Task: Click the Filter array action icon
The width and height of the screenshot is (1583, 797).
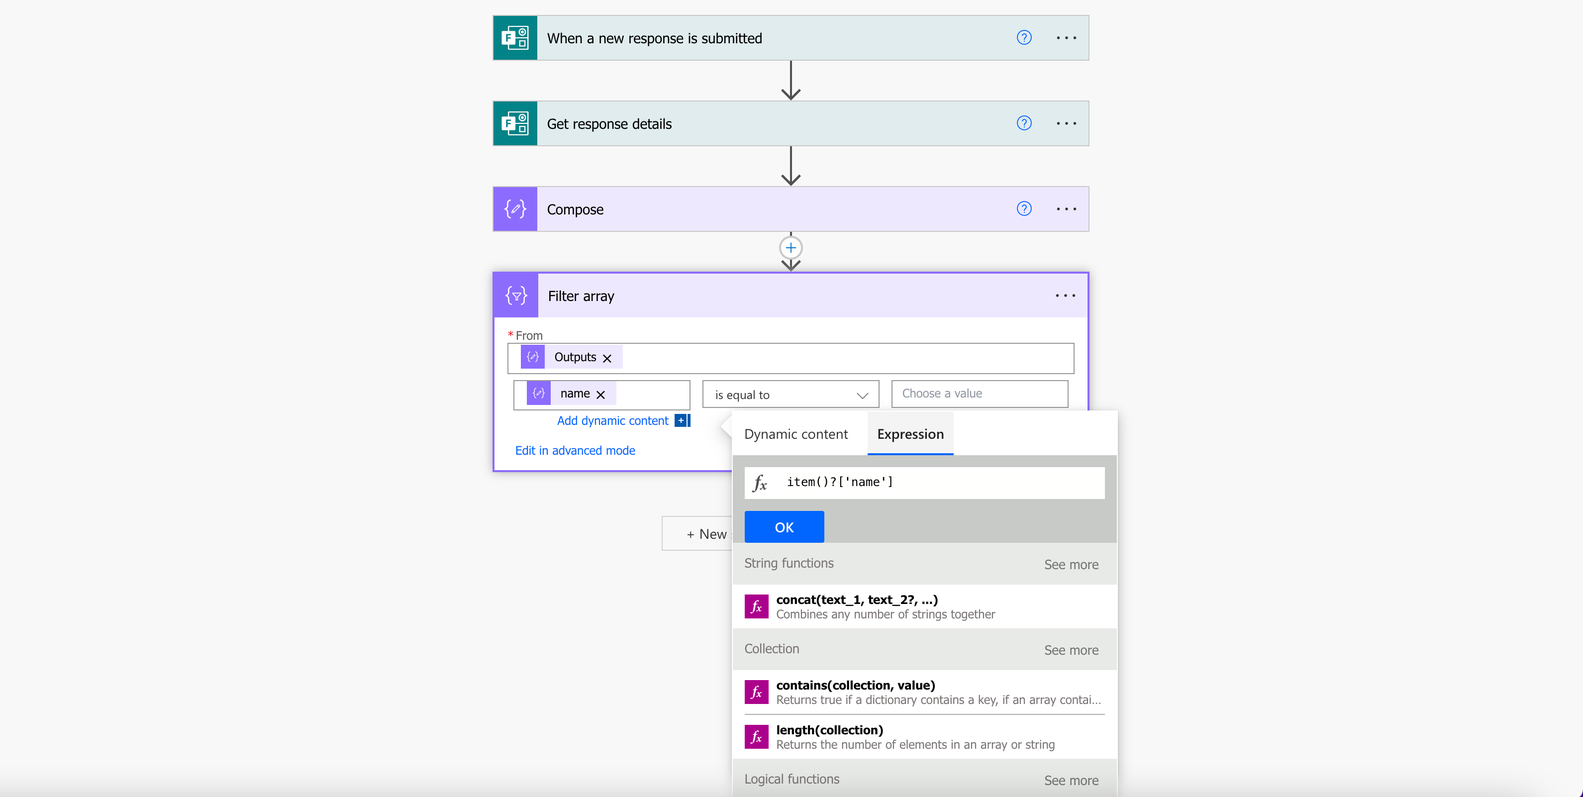Action: click(x=516, y=296)
